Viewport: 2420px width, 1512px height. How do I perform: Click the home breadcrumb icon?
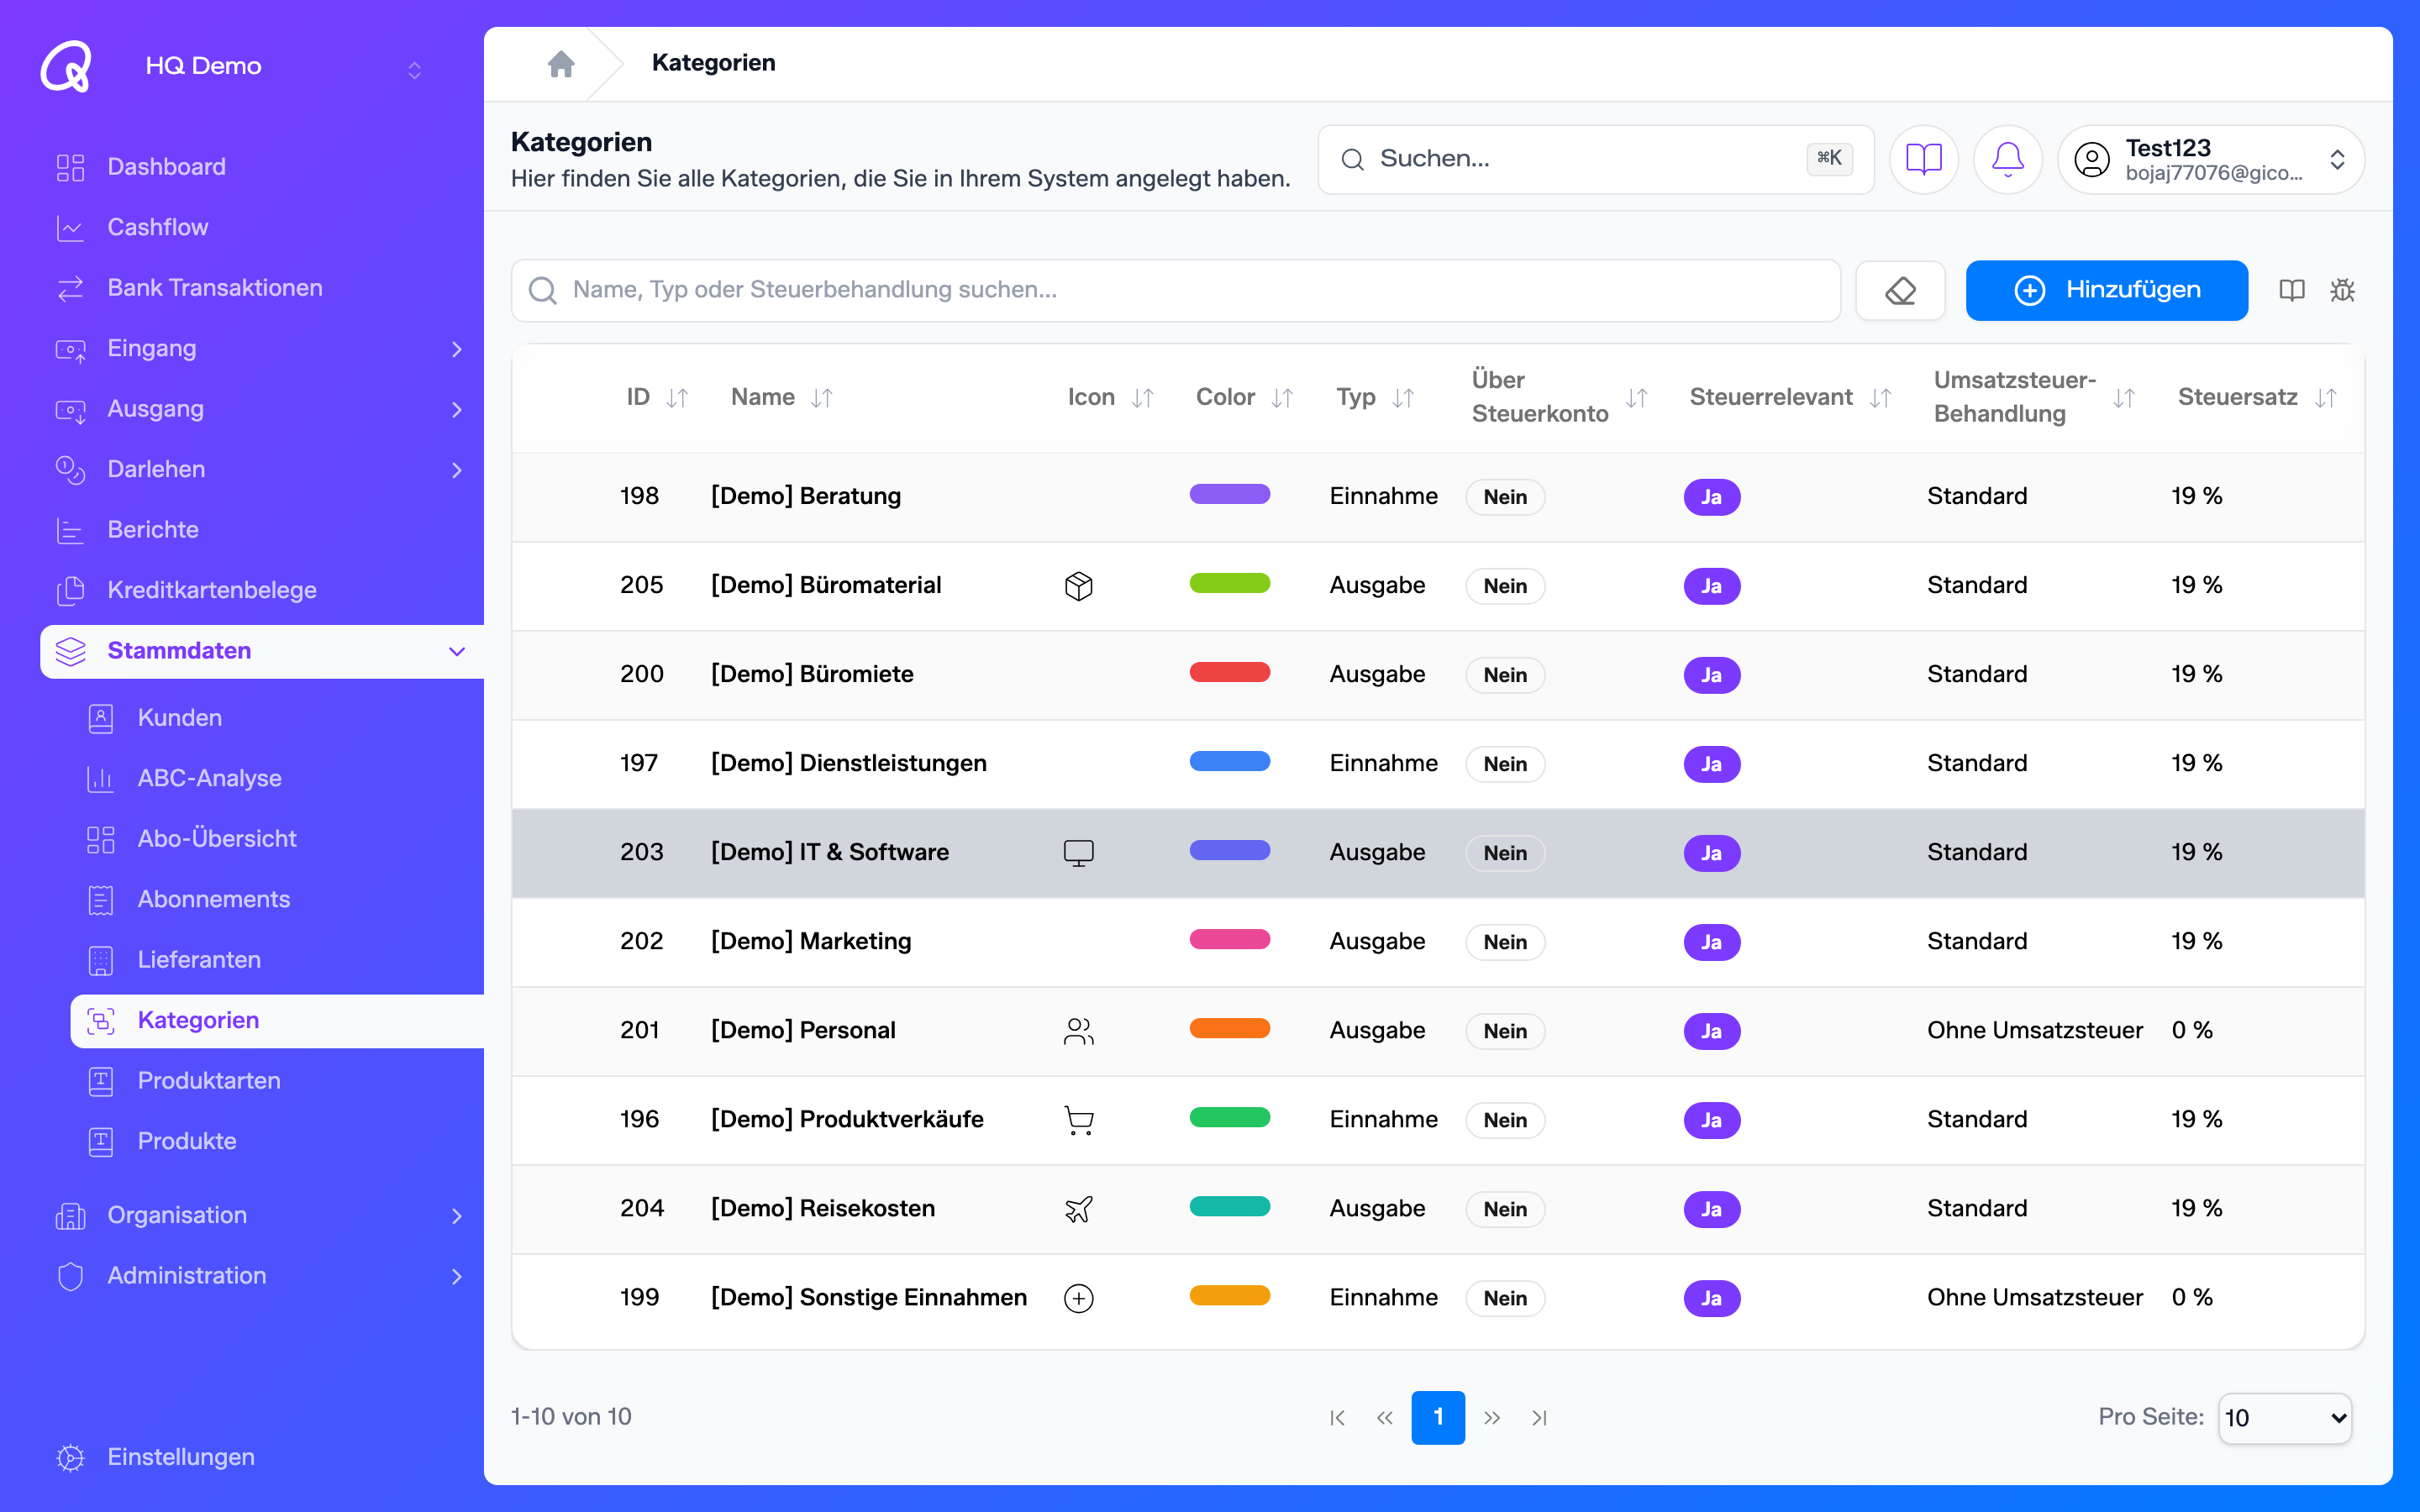coord(561,63)
